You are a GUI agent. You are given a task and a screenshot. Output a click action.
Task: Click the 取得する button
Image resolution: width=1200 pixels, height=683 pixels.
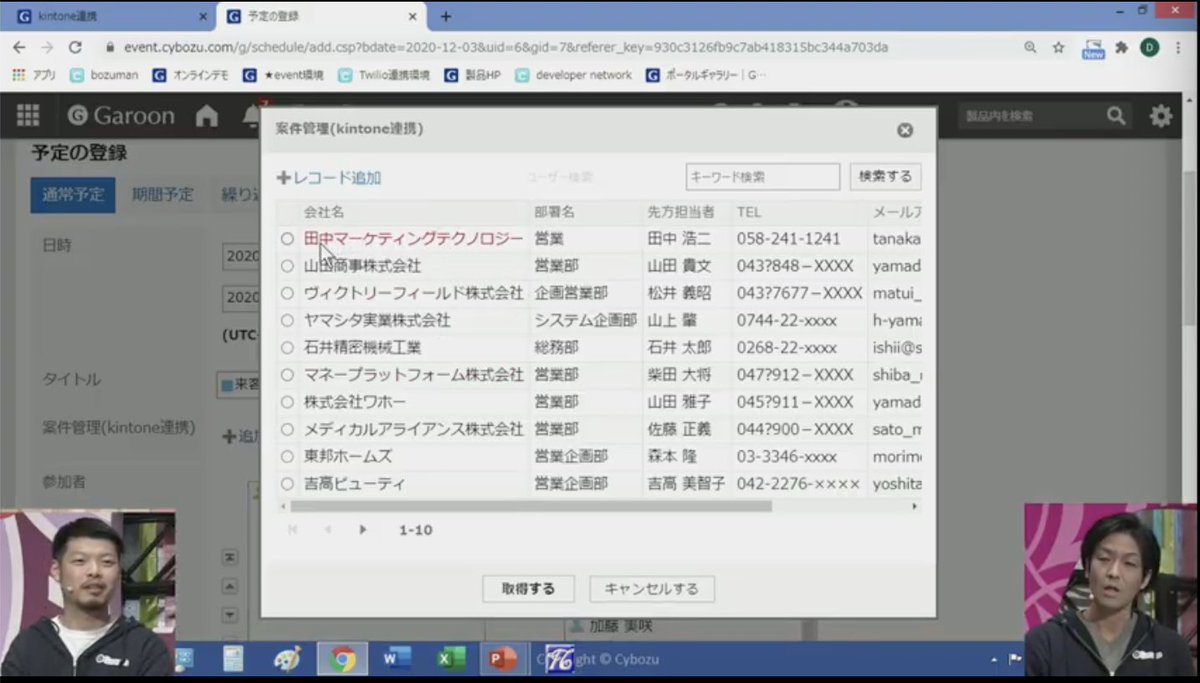[x=528, y=589]
